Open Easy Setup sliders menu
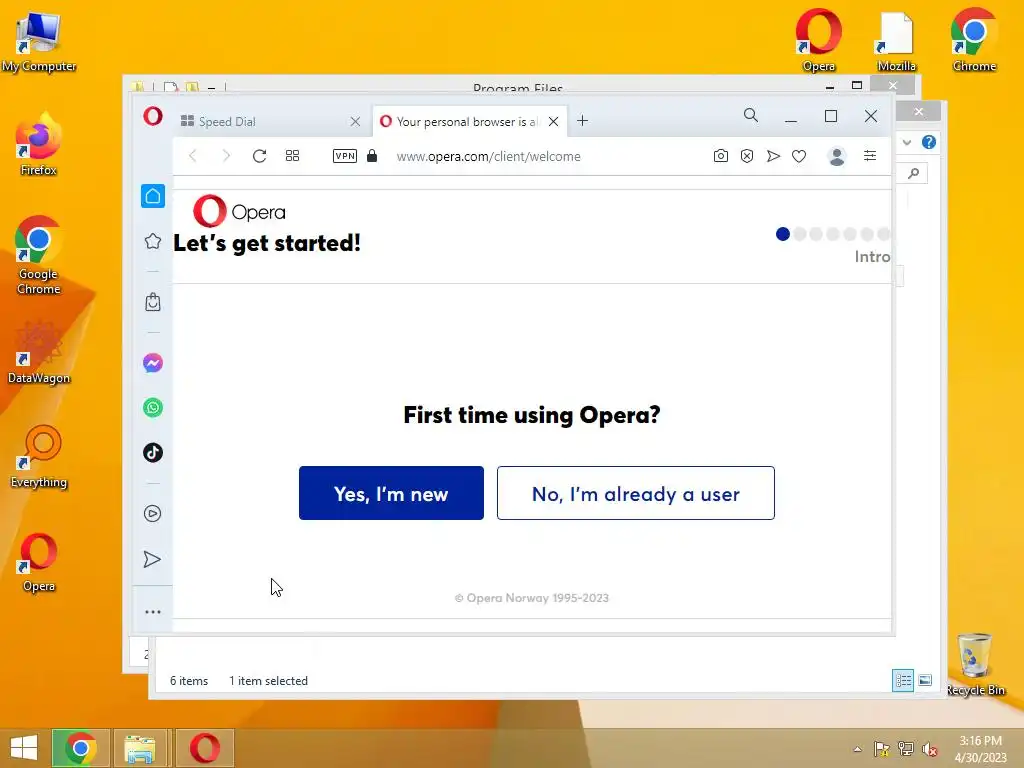The image size is (1024, 768). [x=870, y=155]
